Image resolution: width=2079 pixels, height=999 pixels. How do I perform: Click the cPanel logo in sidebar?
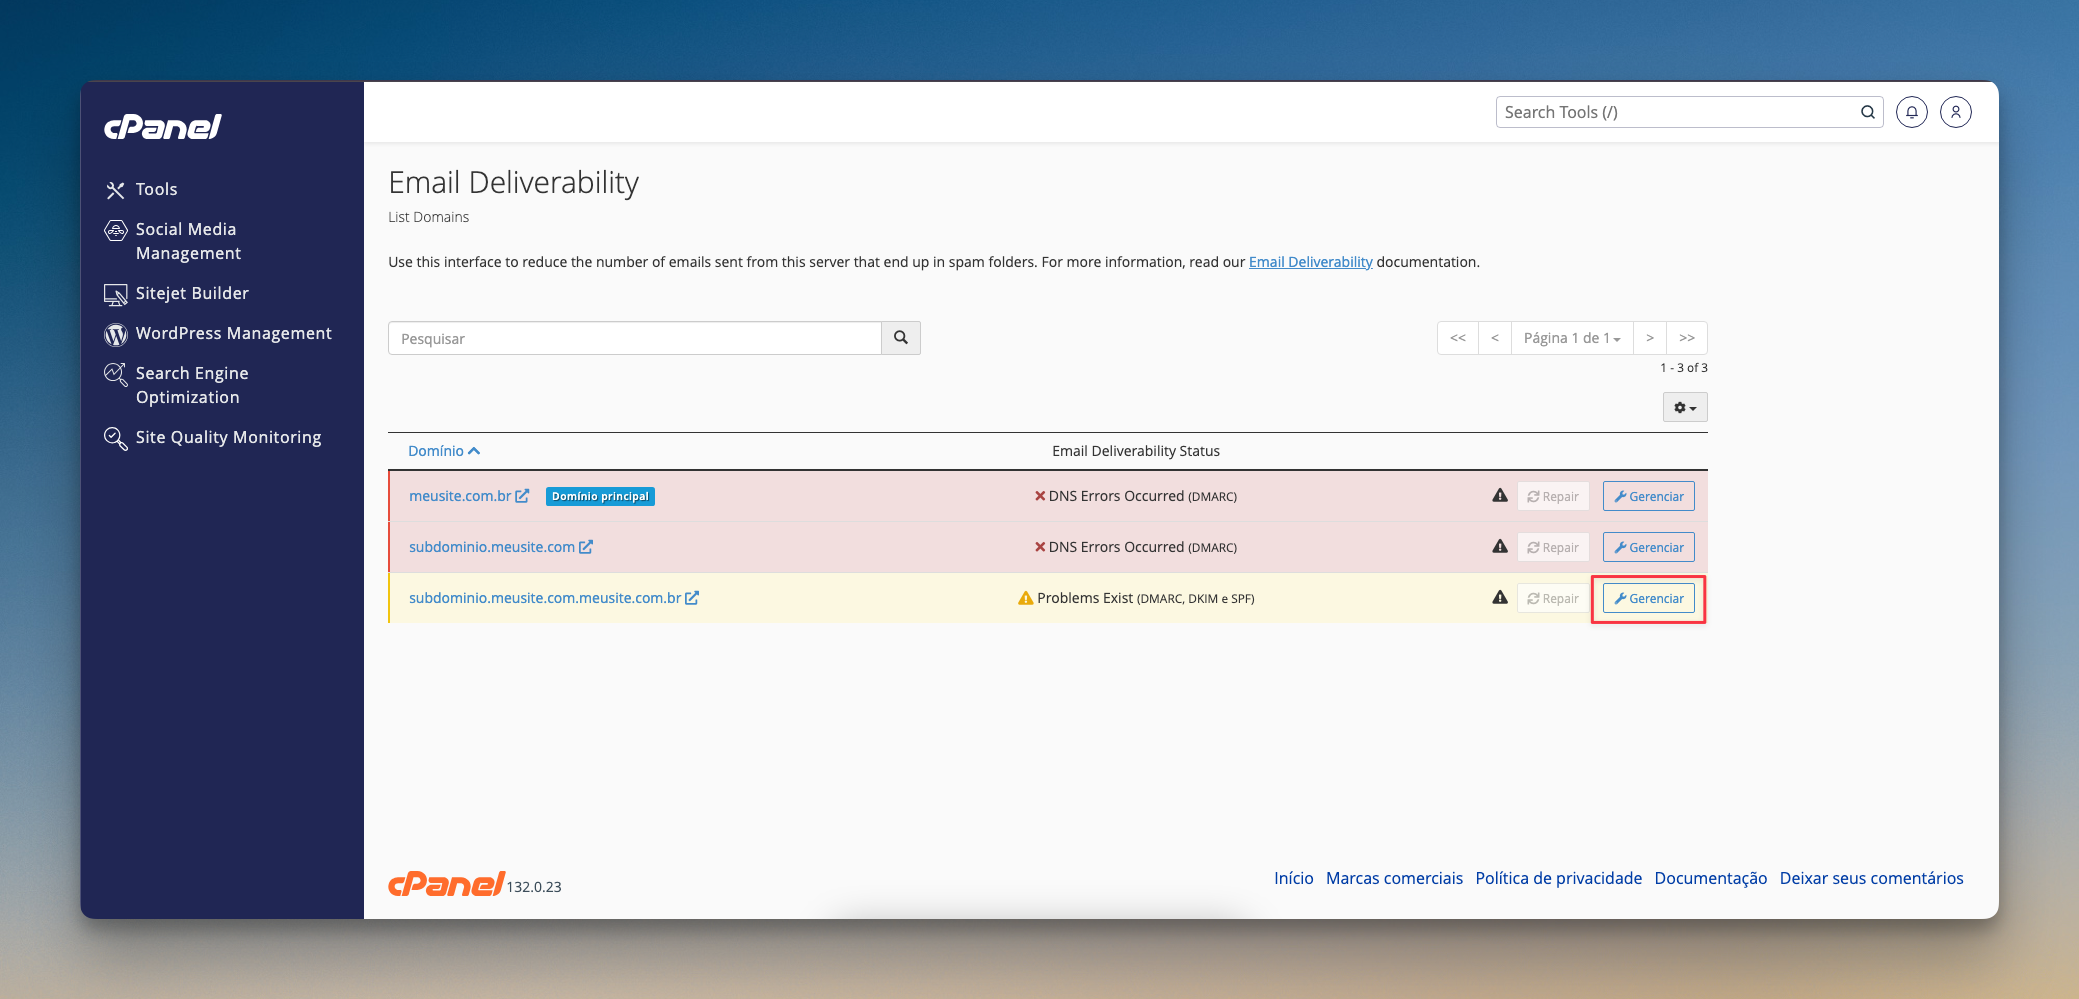pyautogui.click(x=163, y=127)
